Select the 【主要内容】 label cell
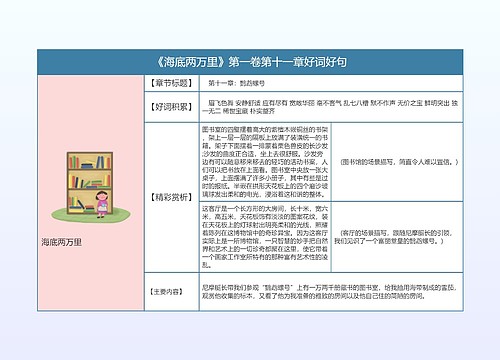Image resolution: width=500 pixels, height=360 pixels. (172, 292)
